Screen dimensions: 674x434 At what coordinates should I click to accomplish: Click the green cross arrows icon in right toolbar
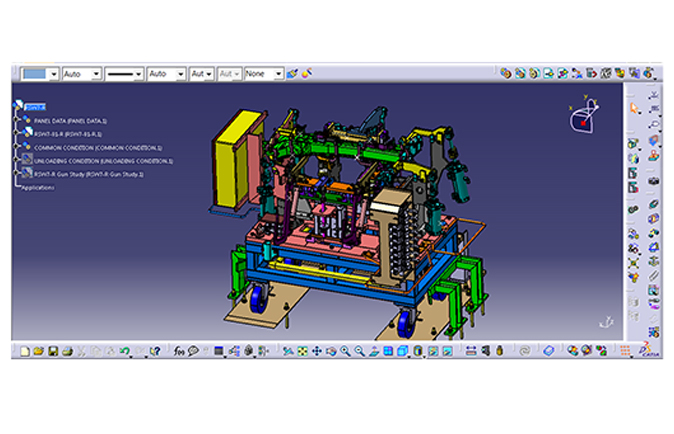[x=633, y=263]
